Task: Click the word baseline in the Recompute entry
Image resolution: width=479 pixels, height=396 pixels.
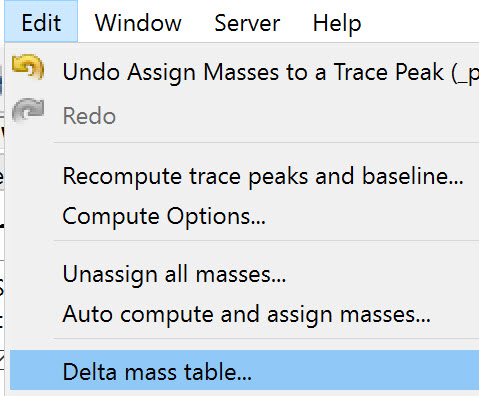Action: [x=413, y=175]
